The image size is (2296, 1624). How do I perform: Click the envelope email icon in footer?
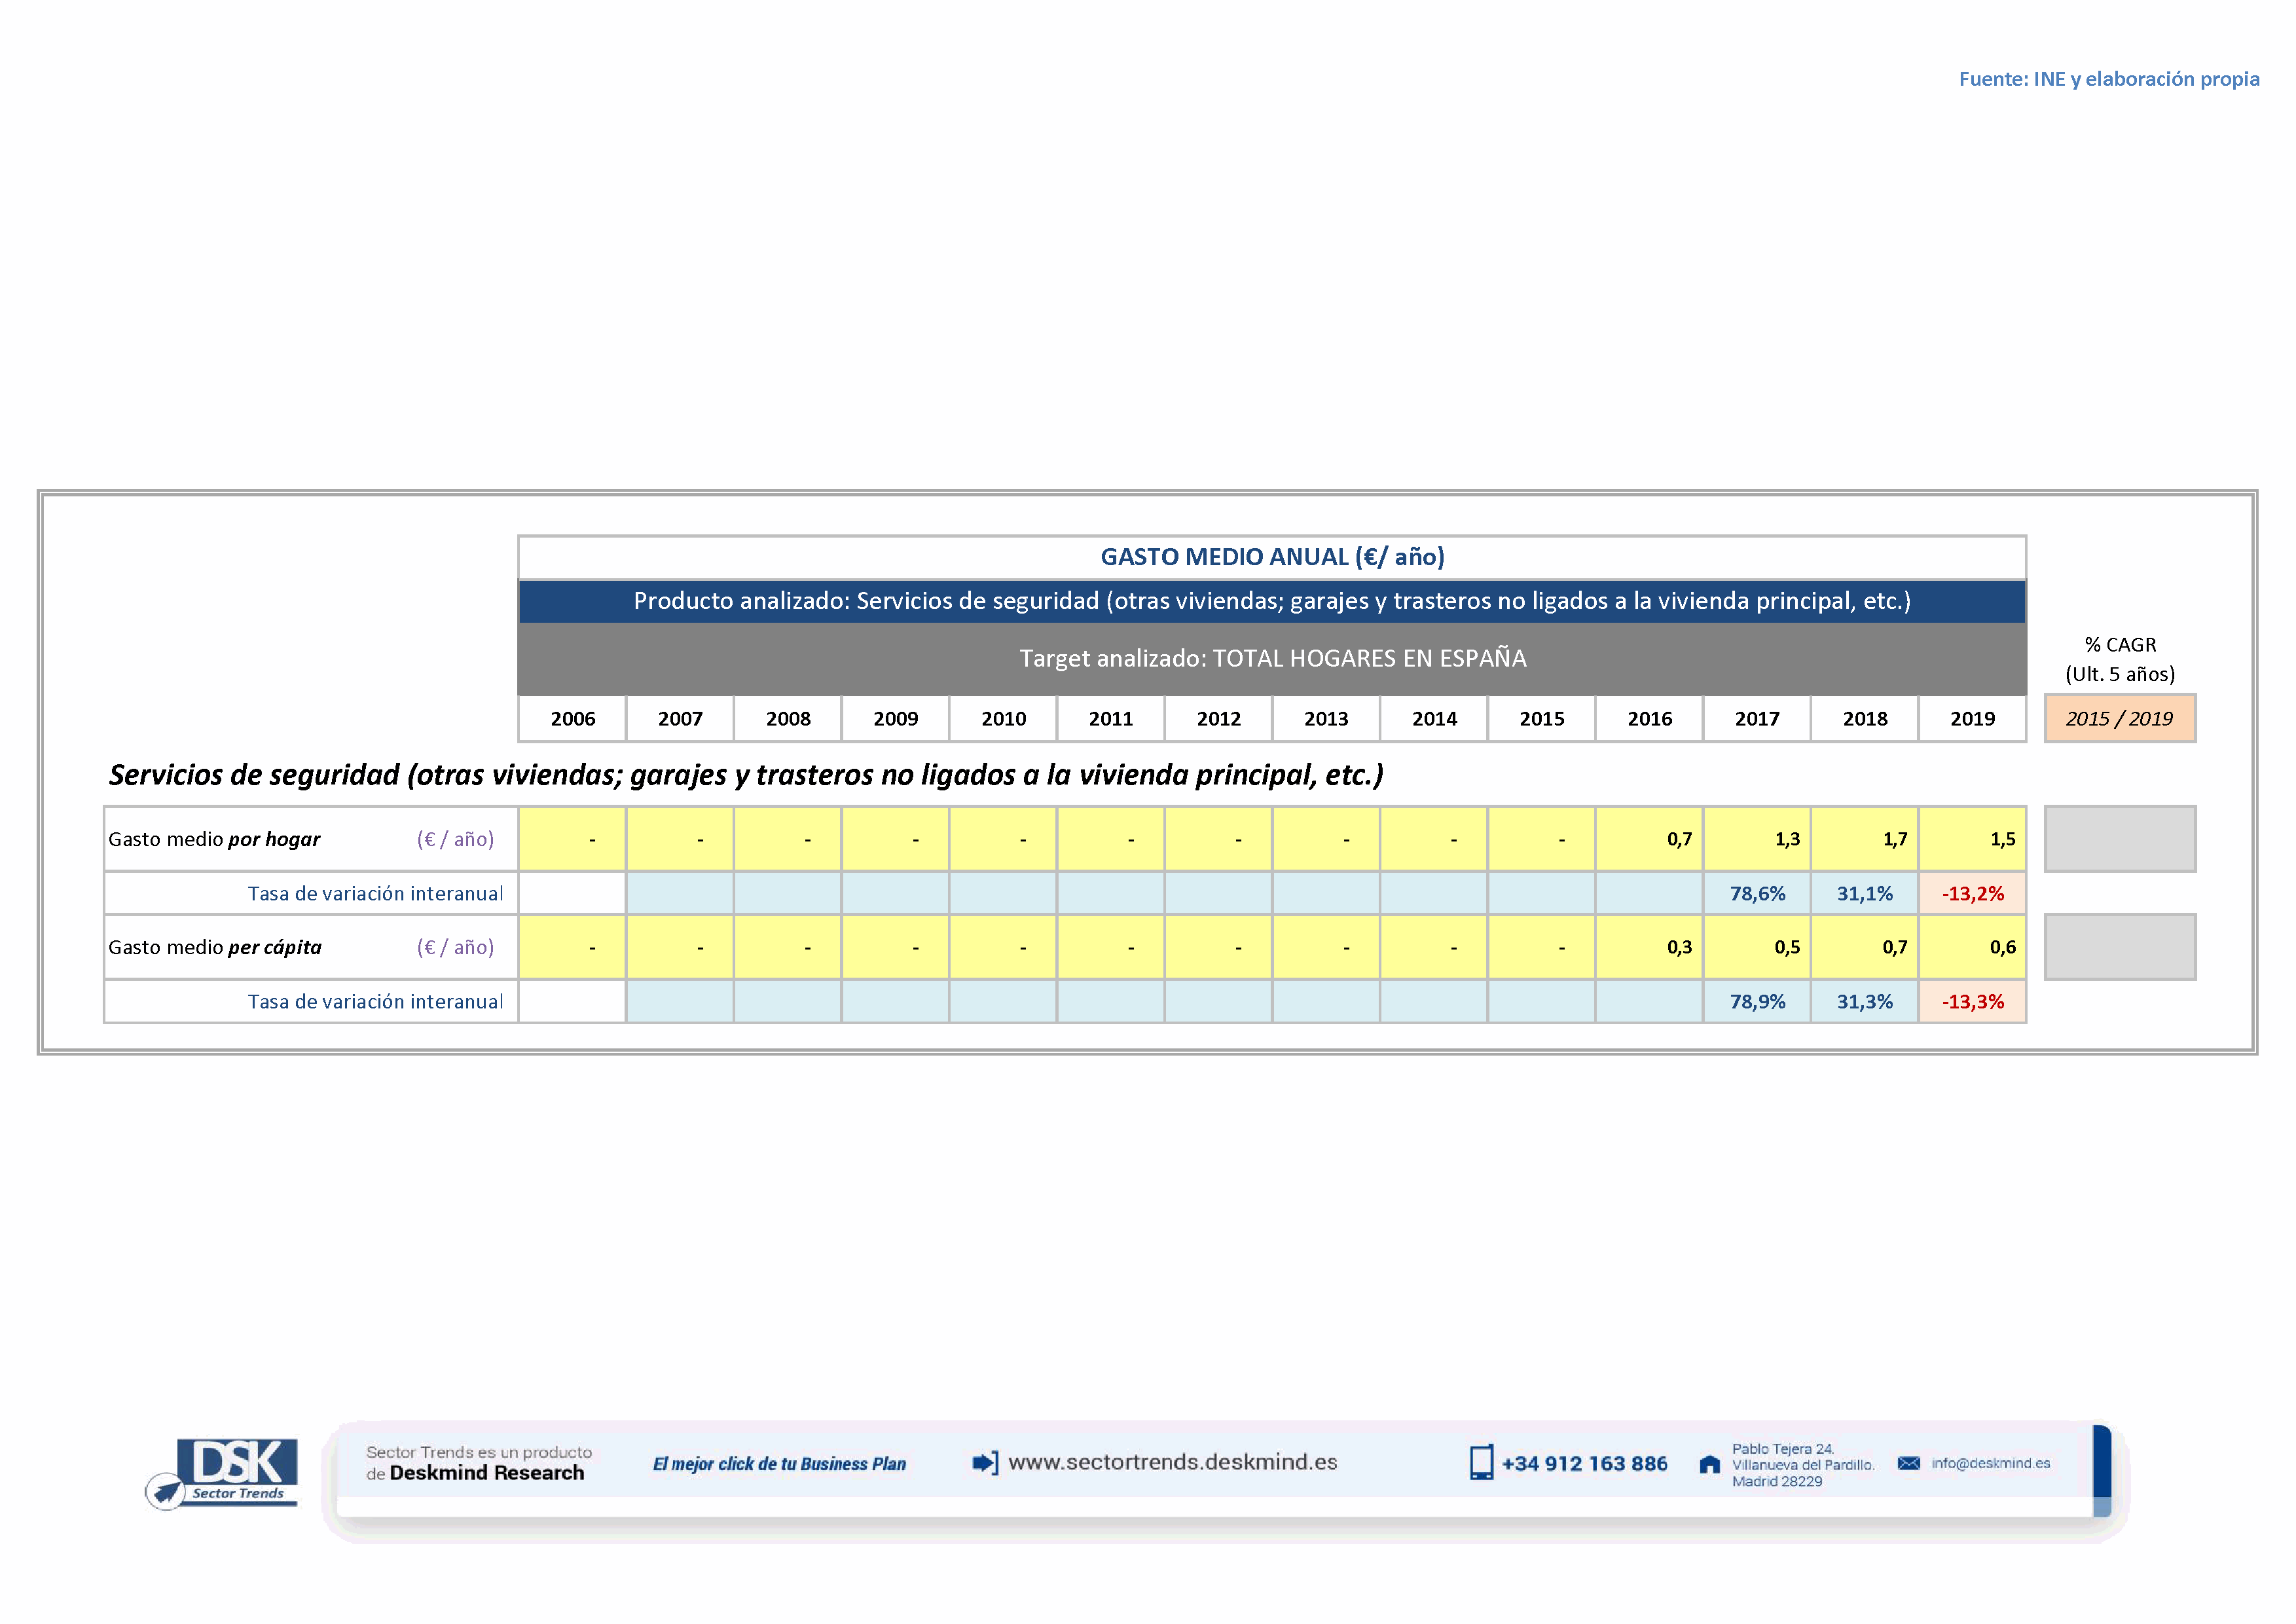tap(1908, 1463)
